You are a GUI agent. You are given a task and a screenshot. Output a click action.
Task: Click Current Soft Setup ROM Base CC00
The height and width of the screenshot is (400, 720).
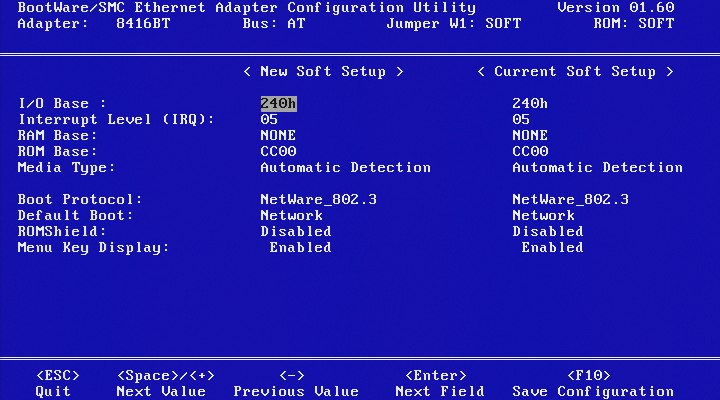point(530,152)
